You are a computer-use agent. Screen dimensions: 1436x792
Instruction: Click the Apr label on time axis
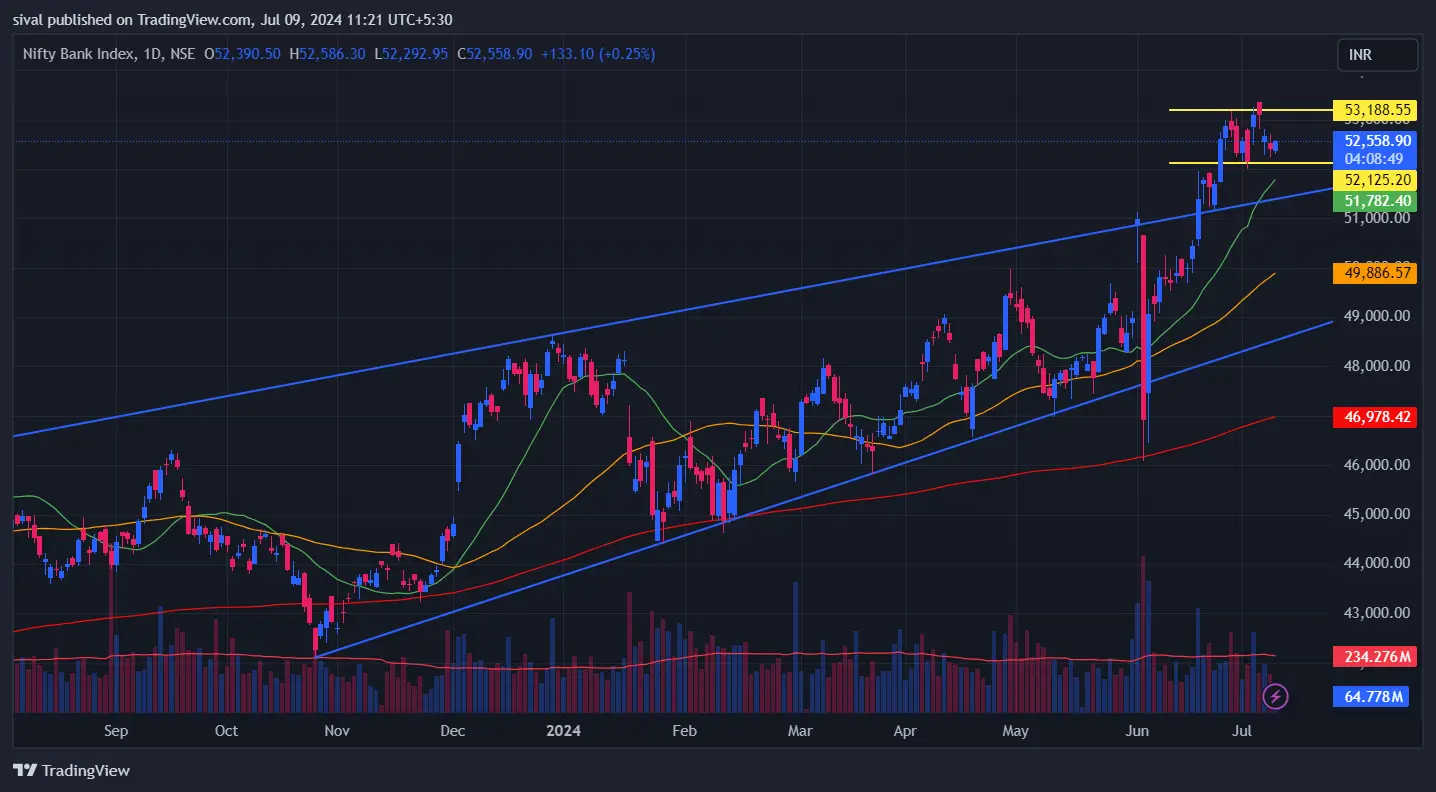[904, 731]
